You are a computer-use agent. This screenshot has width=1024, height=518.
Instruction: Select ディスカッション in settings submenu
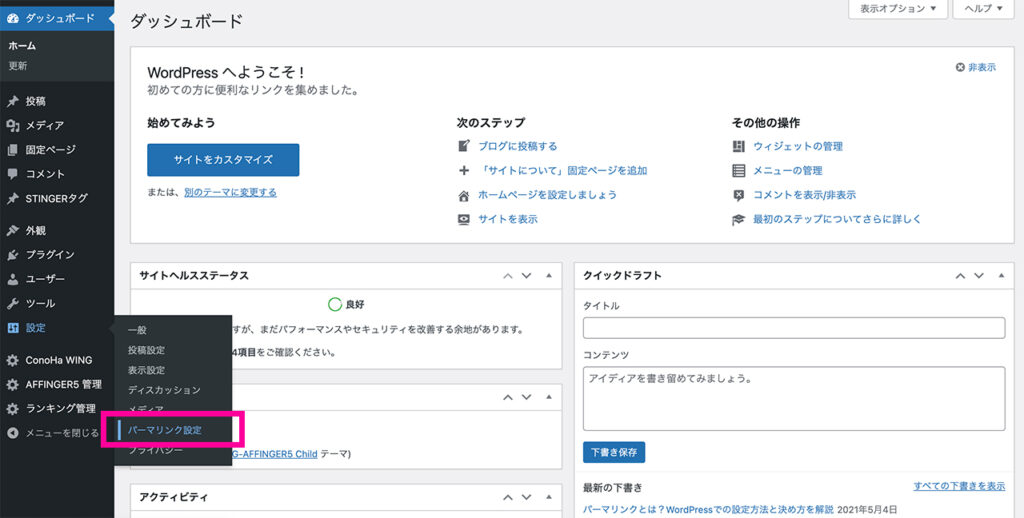[x=164, y=390]
